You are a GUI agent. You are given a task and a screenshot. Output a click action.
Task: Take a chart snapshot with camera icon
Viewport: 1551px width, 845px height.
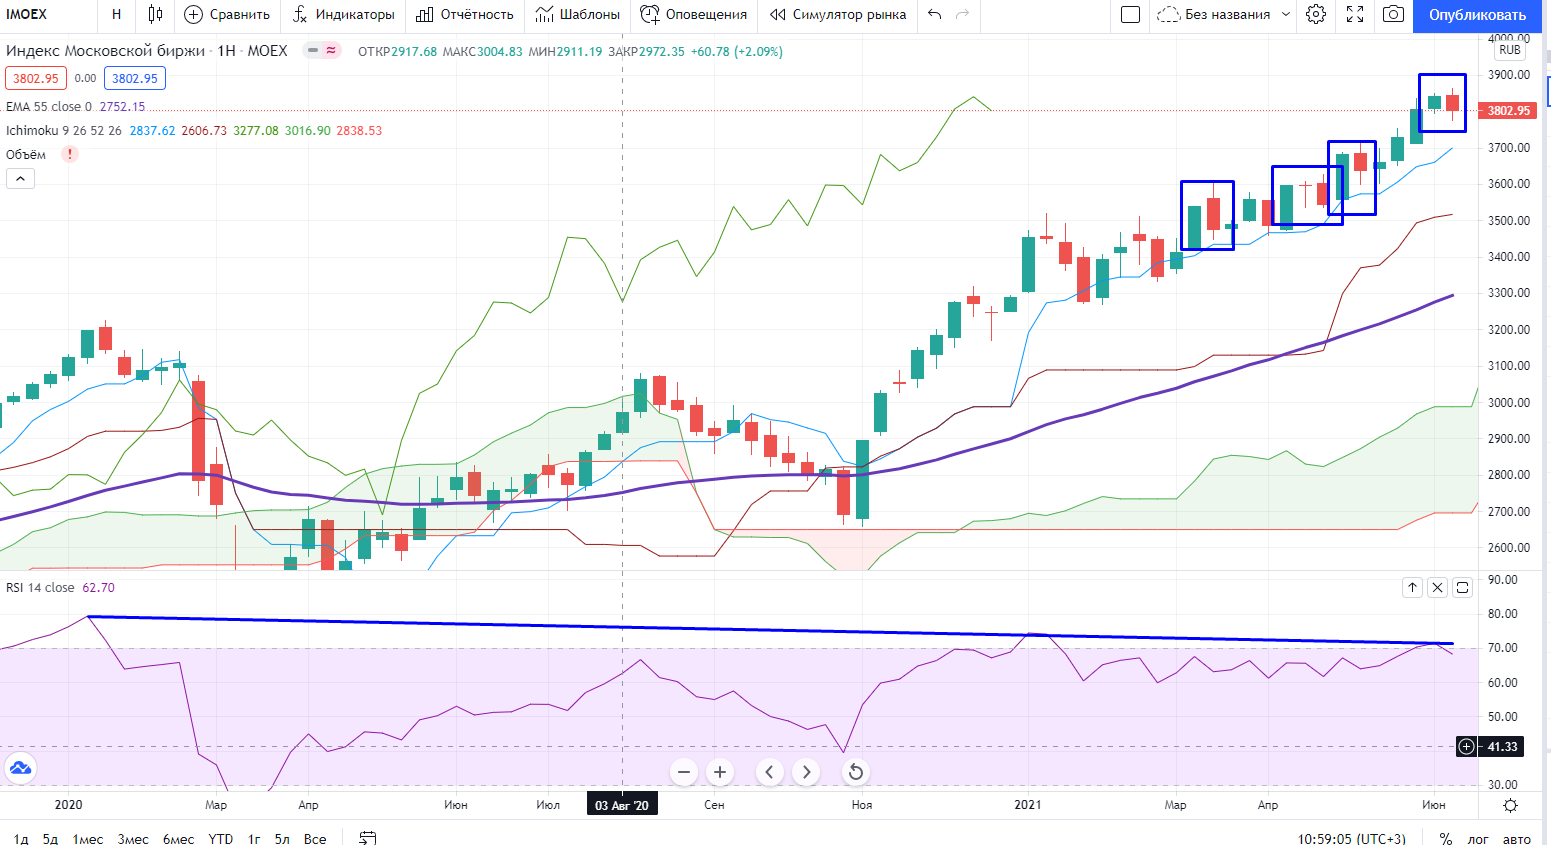(1393, 14)
